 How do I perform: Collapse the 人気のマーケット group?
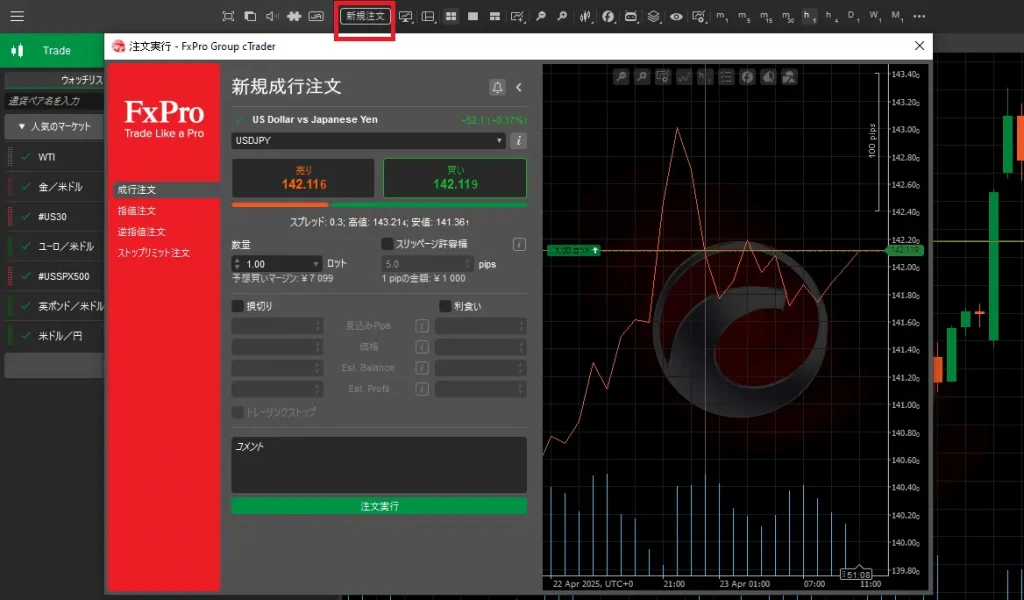point(54,127)
